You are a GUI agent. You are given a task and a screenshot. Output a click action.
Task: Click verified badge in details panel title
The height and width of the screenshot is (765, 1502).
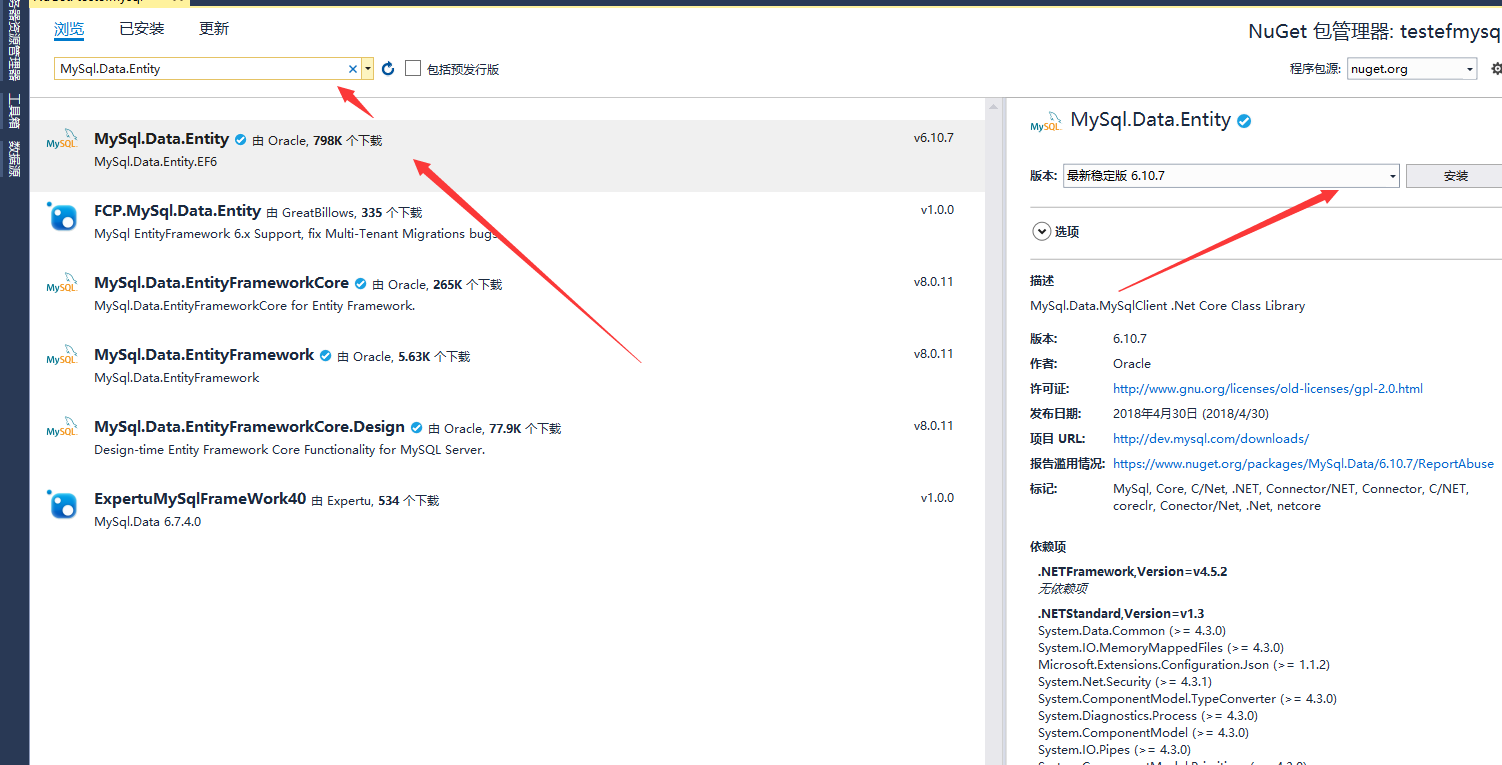[1244, 121]
